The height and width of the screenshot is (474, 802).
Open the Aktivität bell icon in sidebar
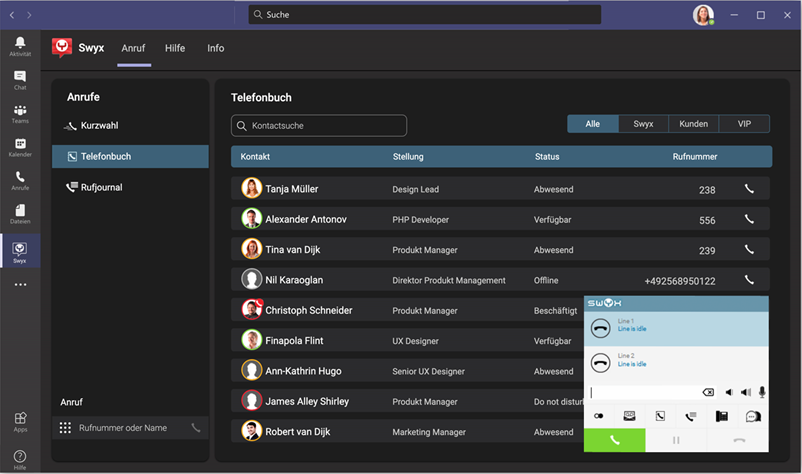tap(20, 46)
